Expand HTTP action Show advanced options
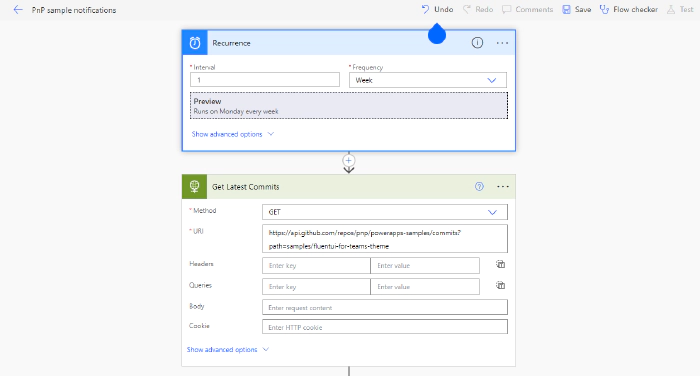The image size is (700, 376). (228, 349)
